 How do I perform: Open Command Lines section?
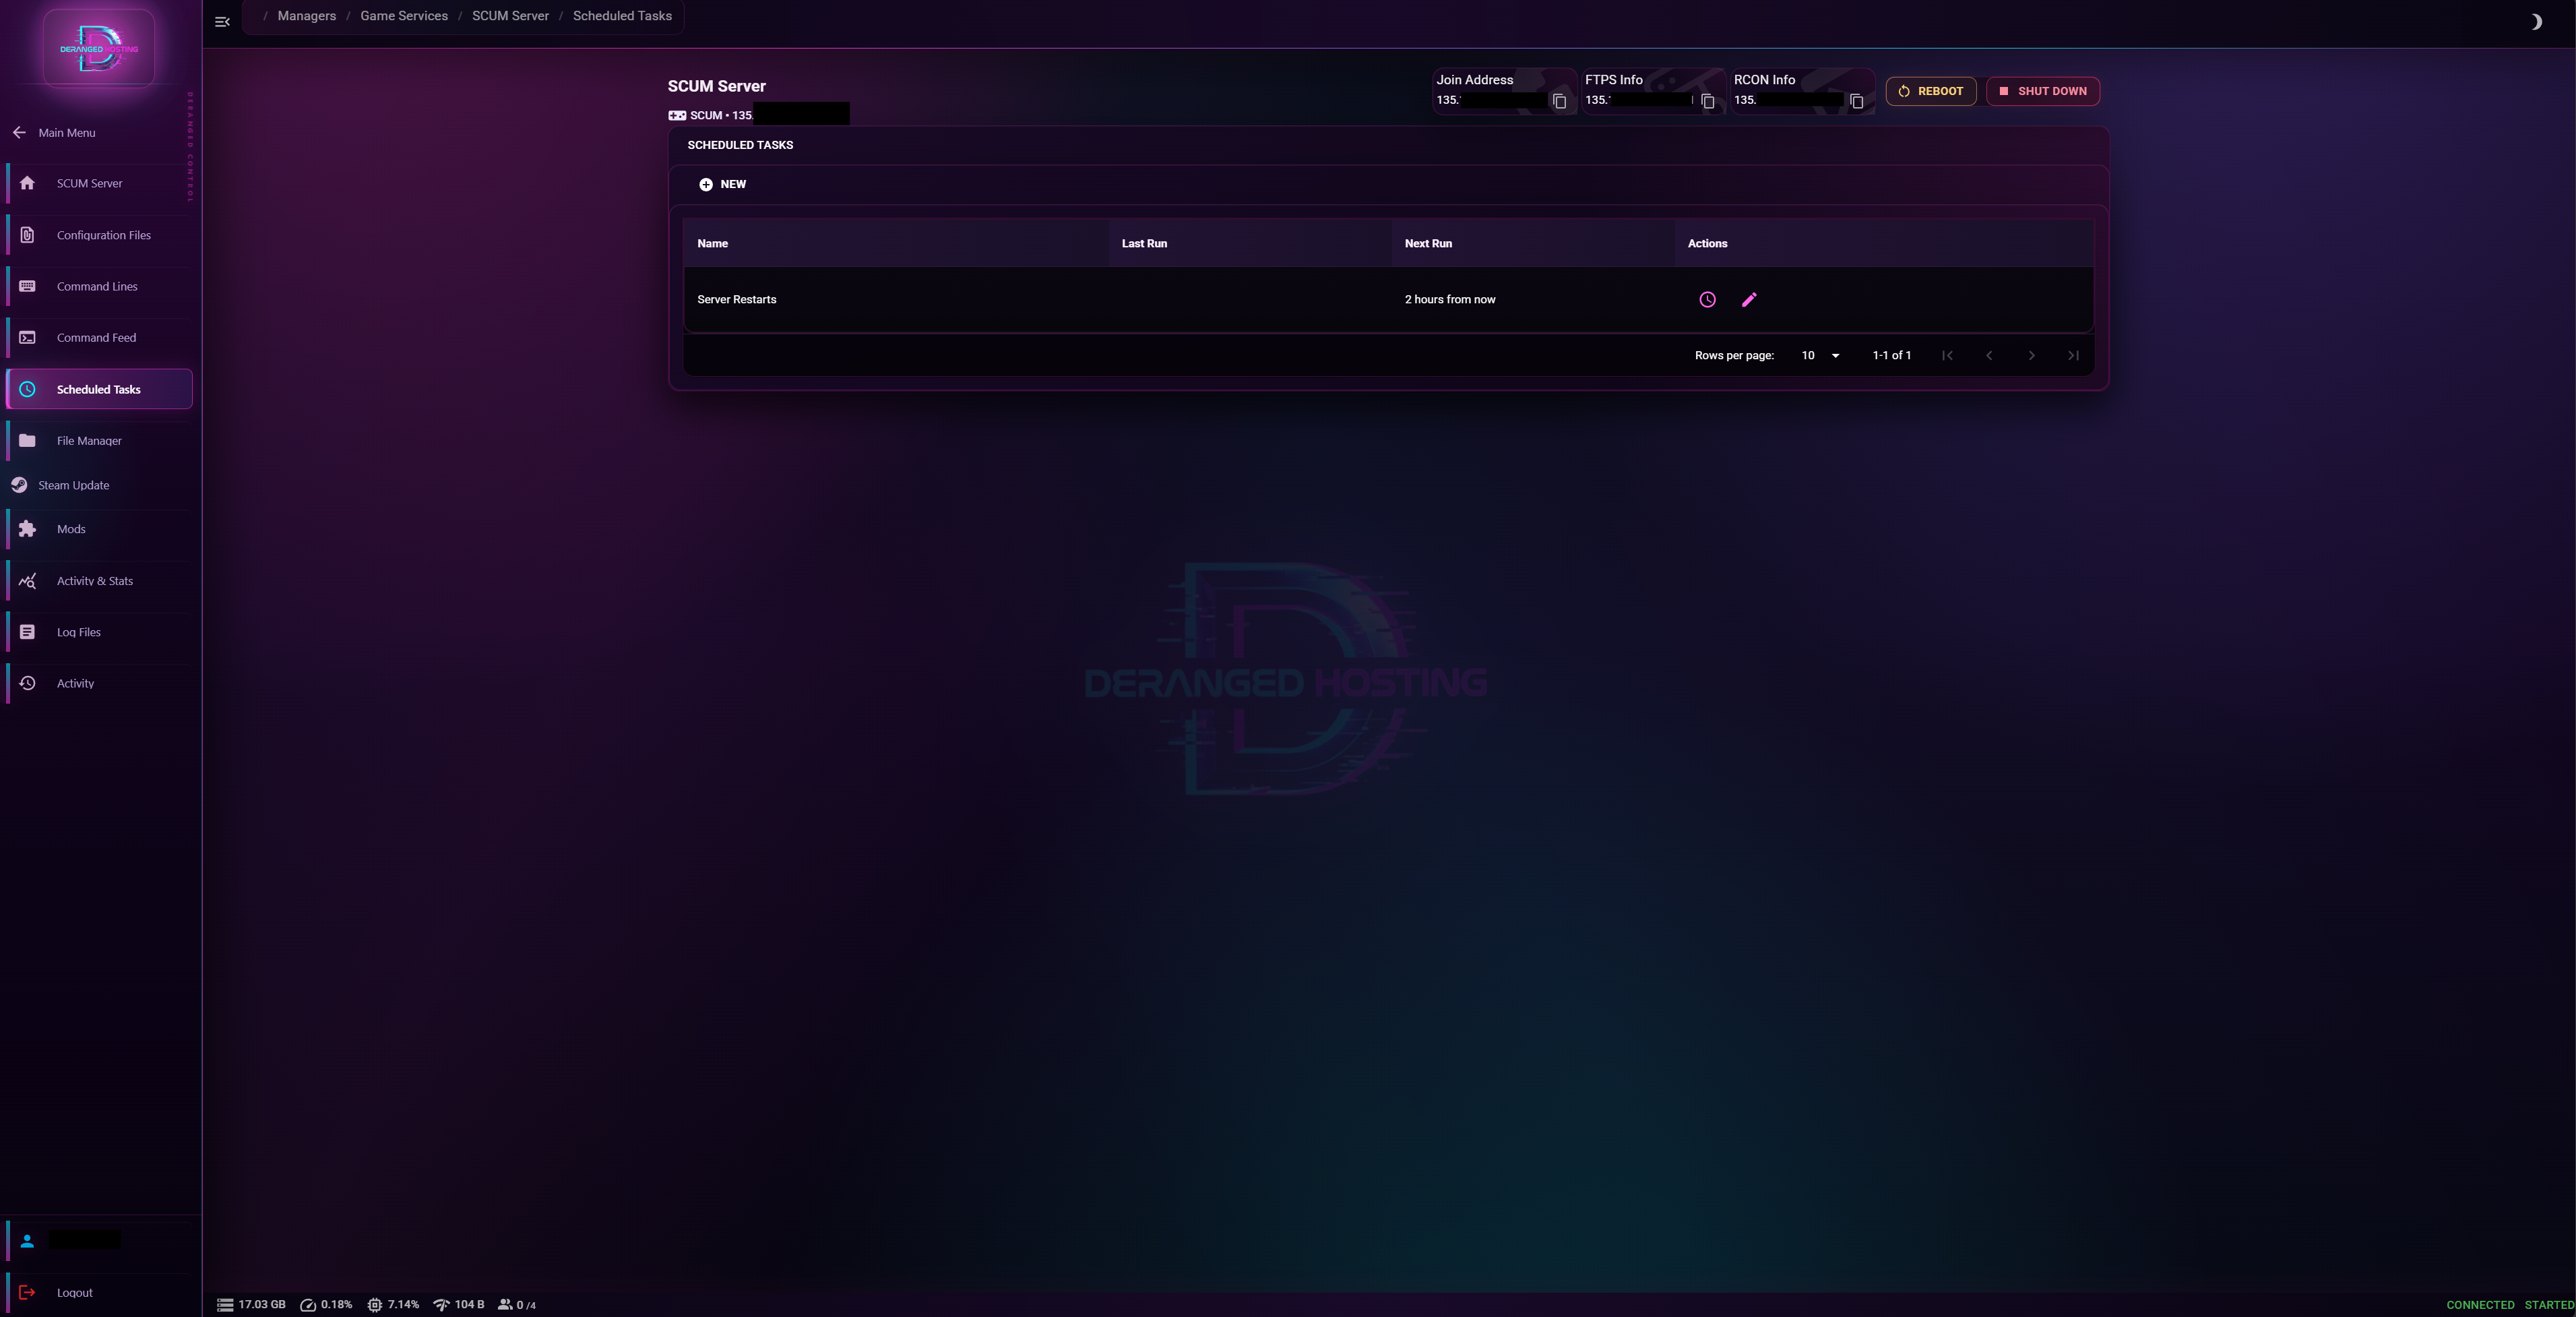[x=99, y=287]
